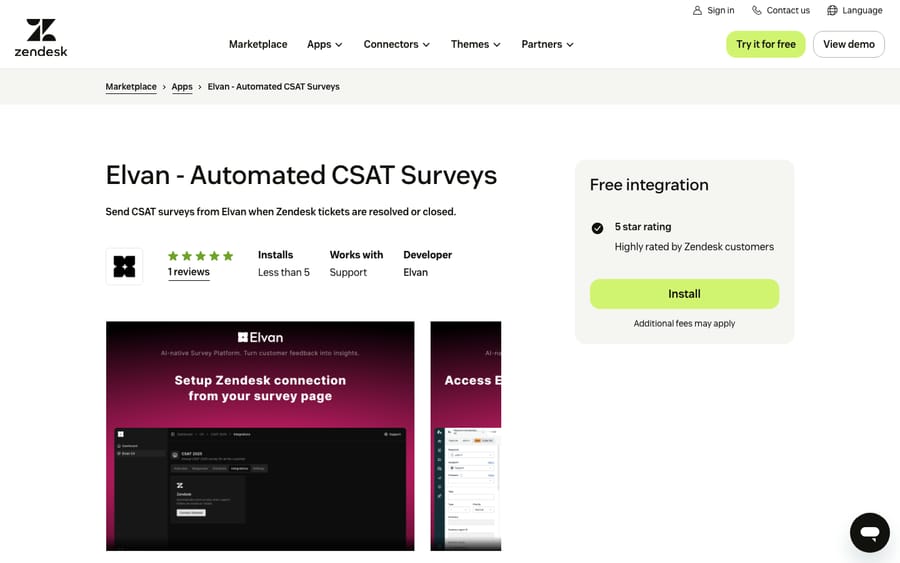Image resolution: width=900 pixels, height=563 pixels.
Task: Open the partially visible second screenshot
Action: pos(465,436)
